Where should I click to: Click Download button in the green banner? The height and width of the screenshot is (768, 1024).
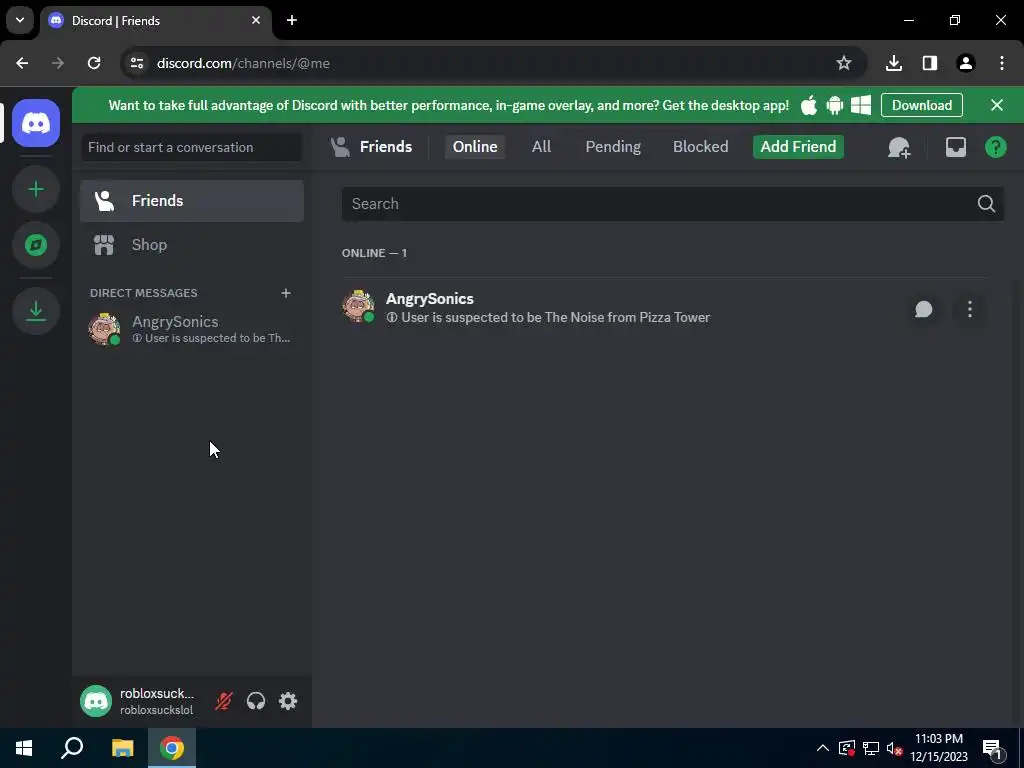tap(921, 105)
